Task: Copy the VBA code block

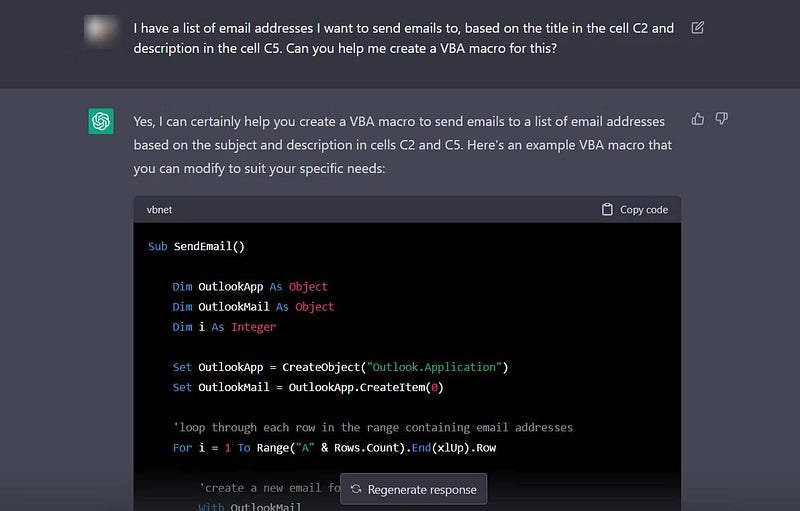Action: [635, 210]
